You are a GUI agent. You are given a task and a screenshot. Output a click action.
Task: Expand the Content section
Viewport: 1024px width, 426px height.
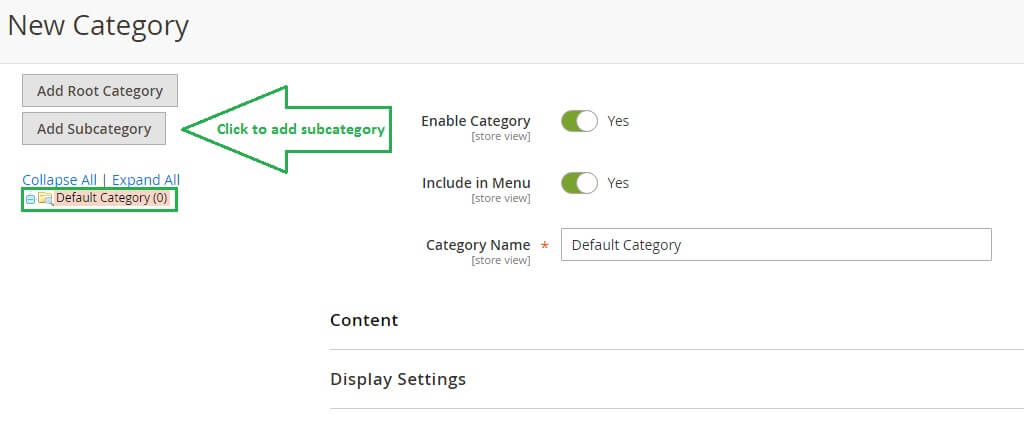point(364,320)
